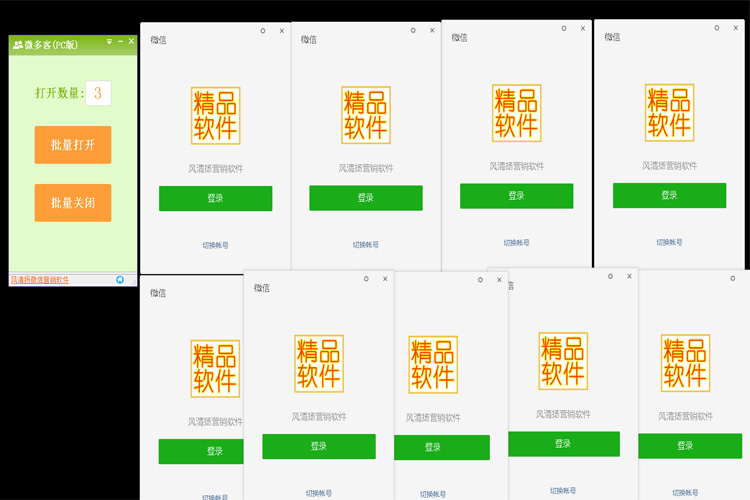Focus the 打开数量 number input field
Image resolution: width=750 pixels, height=500 pixels.
(x=98, y=93)
